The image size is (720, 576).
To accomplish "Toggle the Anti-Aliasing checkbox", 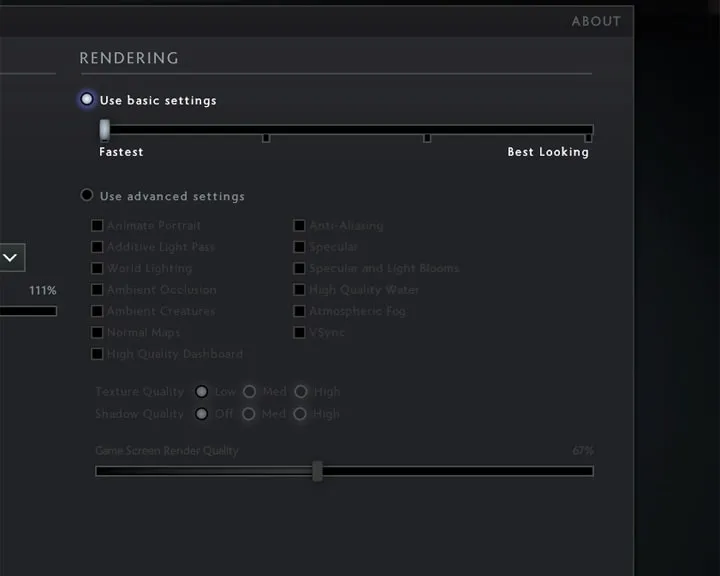I will 299,226.
